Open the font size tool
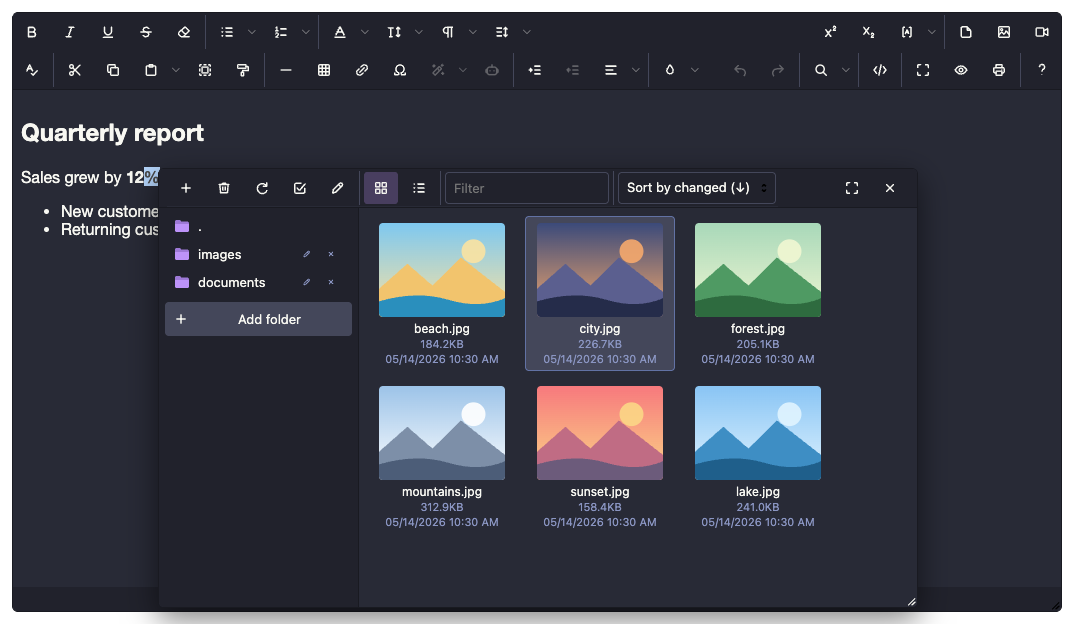The image size is (1074, 624). coord(394,32)
